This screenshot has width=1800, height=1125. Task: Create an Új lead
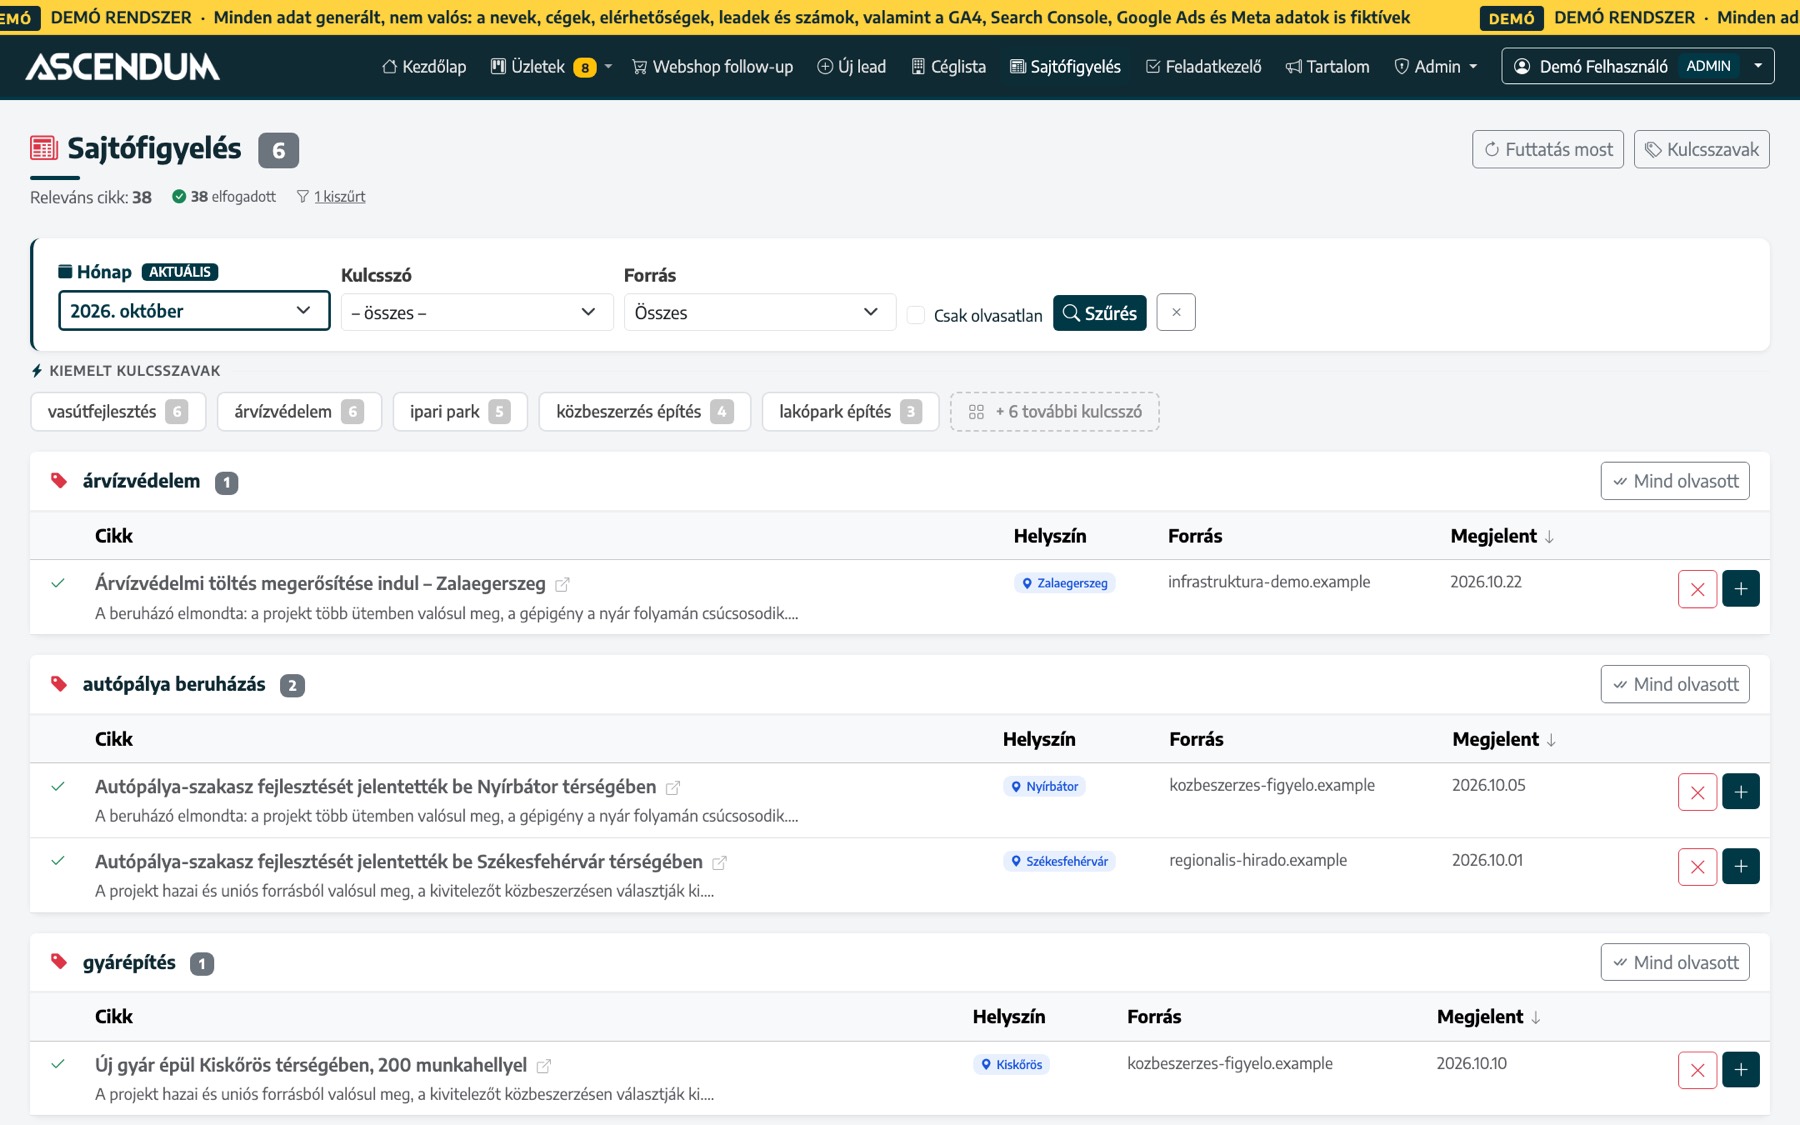pos(851,66)
